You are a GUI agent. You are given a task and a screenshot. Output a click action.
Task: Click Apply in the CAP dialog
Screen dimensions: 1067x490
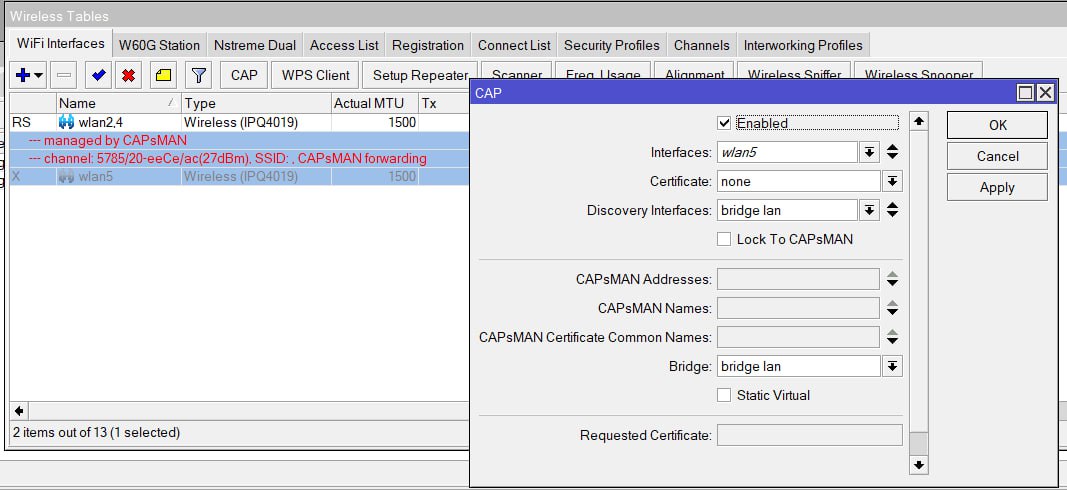coord(998,188)
